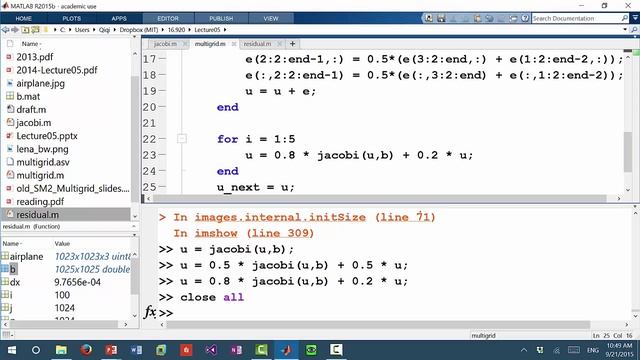Click 16.920 in the address path

(x=176, y=30)
